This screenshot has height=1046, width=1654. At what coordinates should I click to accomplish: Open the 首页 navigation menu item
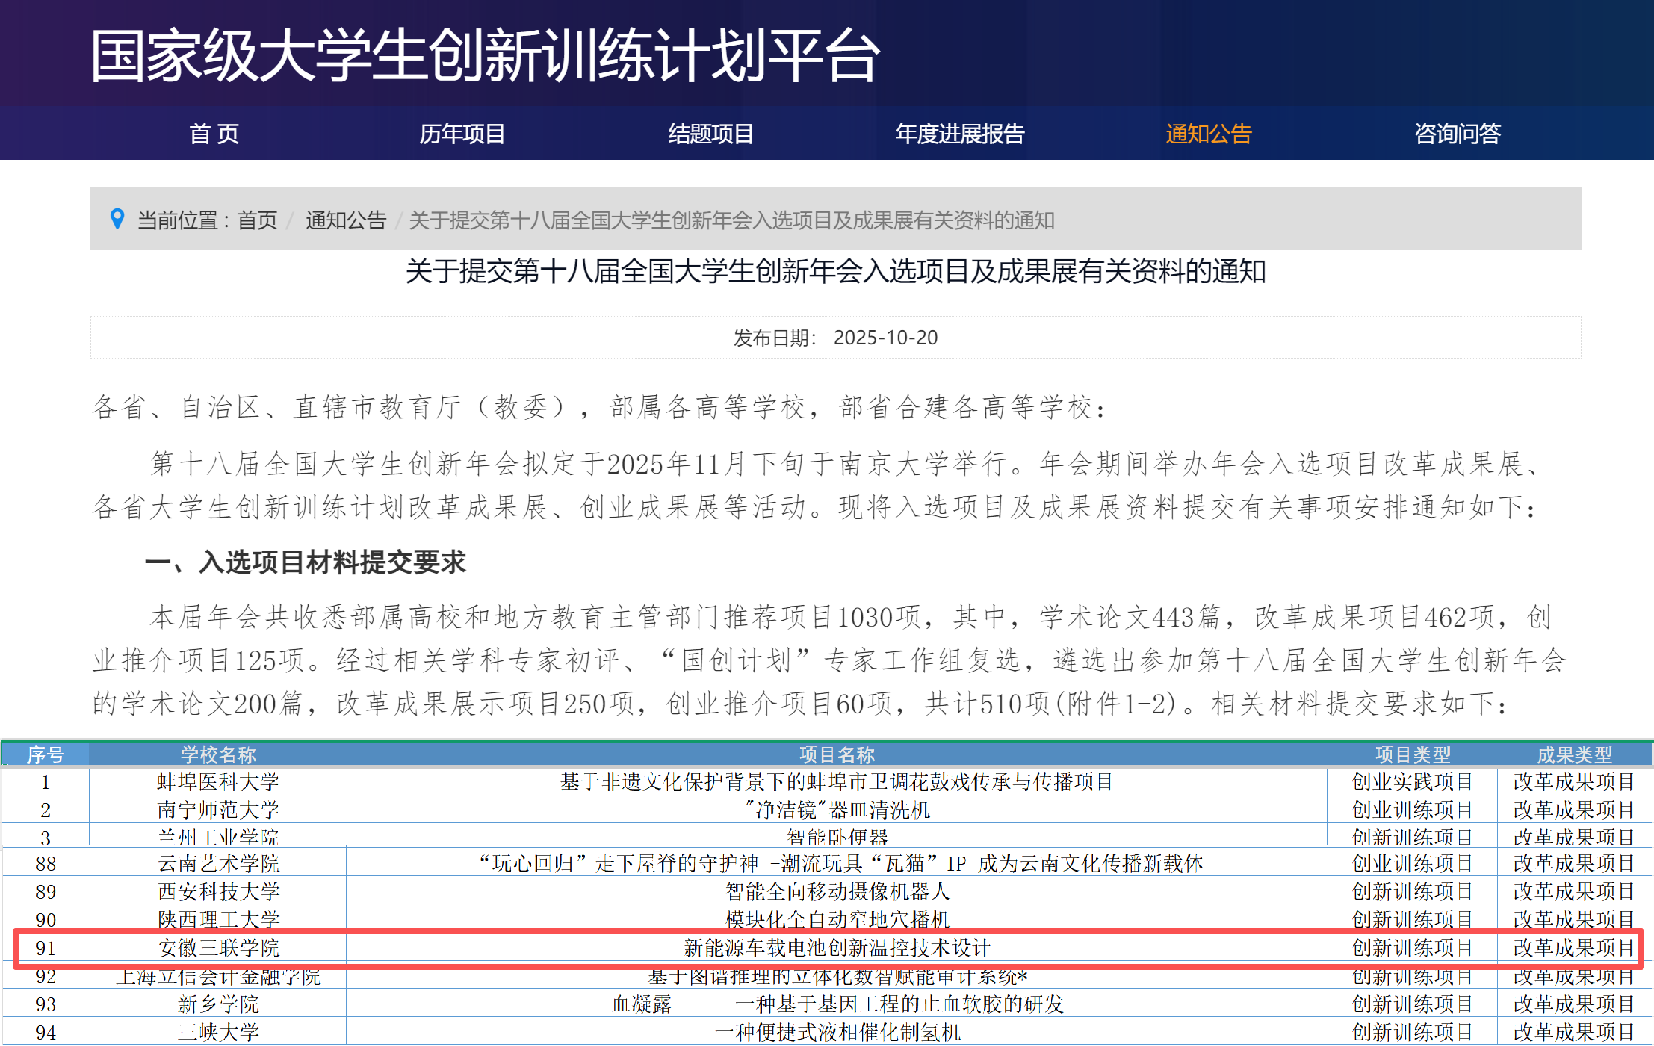coord(214,134)
